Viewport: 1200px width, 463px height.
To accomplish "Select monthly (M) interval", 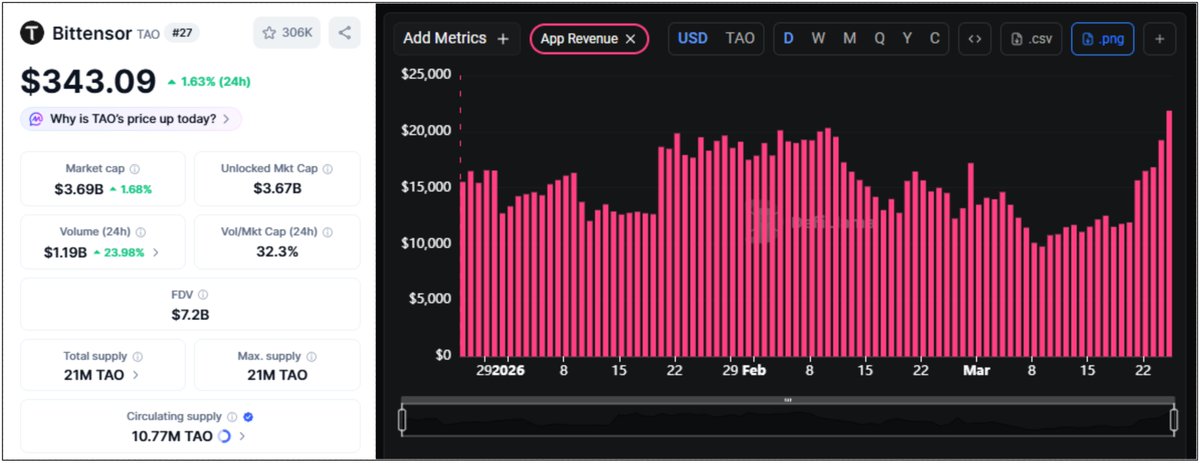I will pos(849,39).
